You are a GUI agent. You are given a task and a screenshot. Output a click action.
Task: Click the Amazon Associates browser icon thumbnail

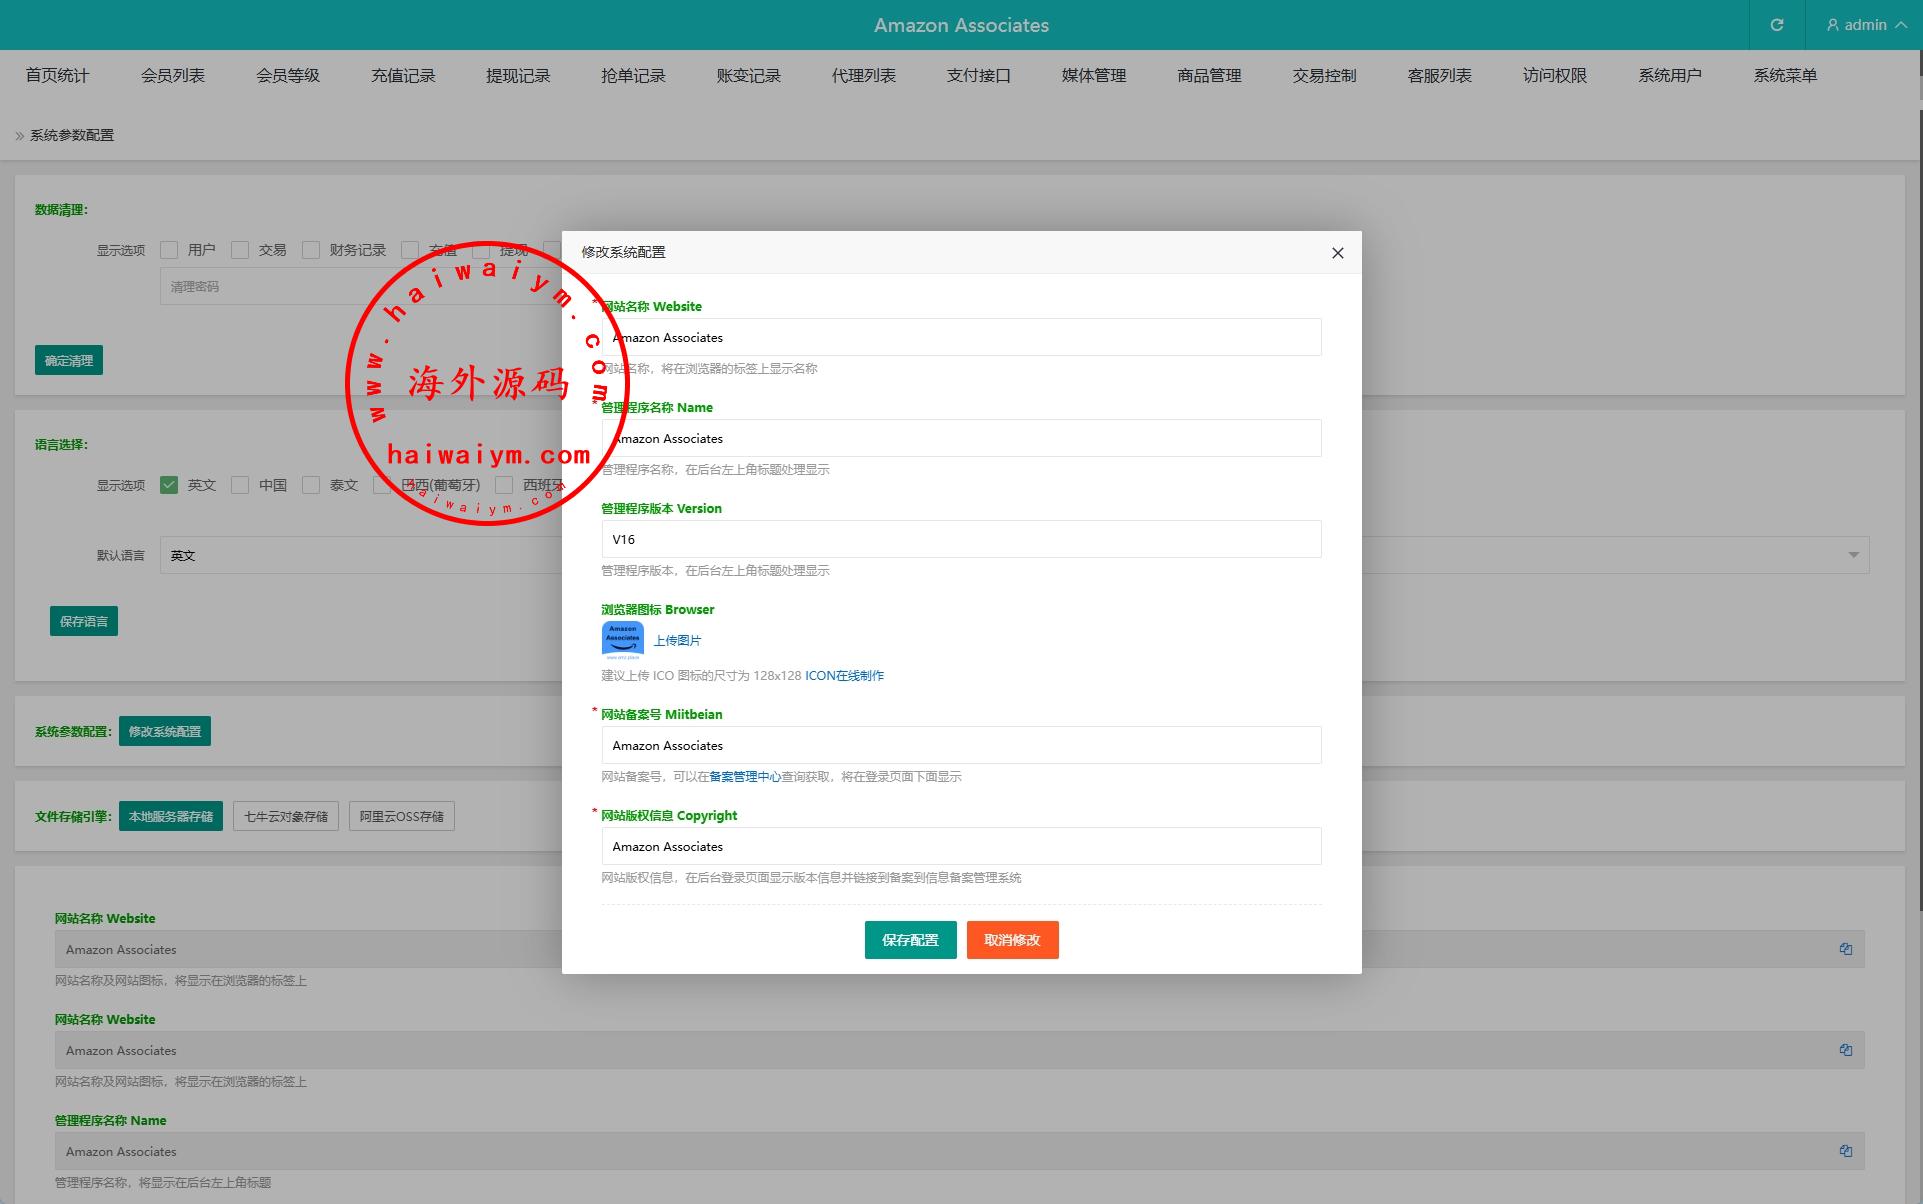(x=622, y=640)
